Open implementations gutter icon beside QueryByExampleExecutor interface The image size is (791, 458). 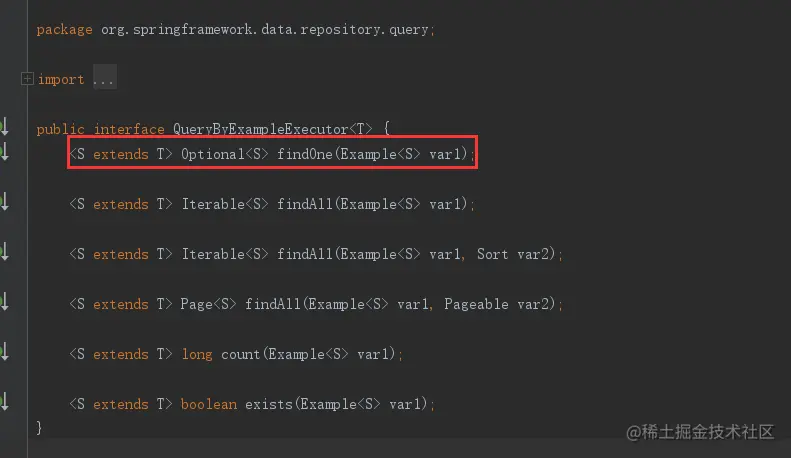5,127
